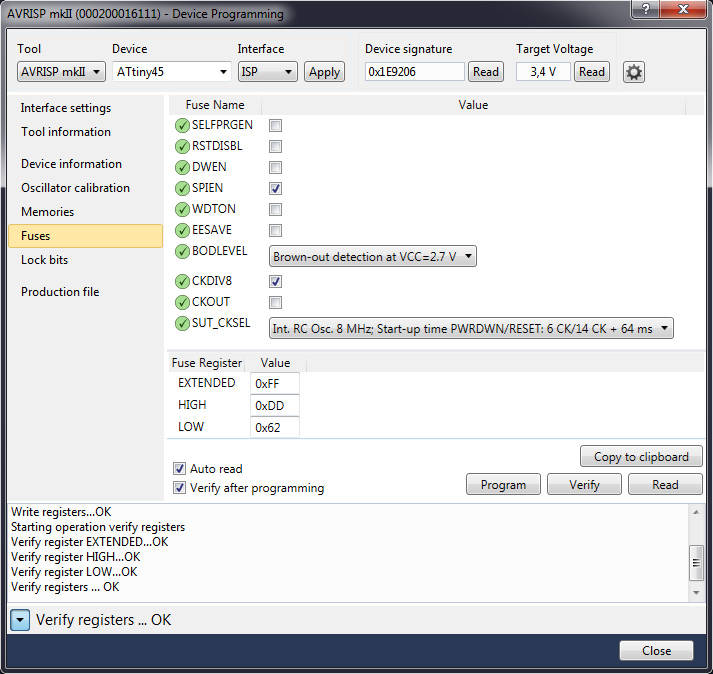
Task: Toggle Verify after programming checkbox
Action: tap(180, 488)
